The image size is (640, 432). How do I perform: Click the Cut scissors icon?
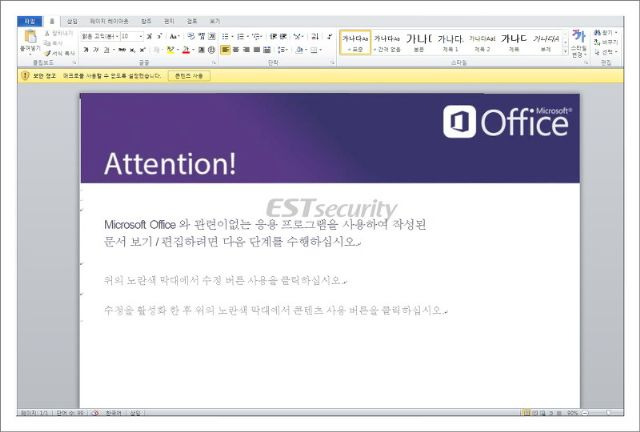47,33
